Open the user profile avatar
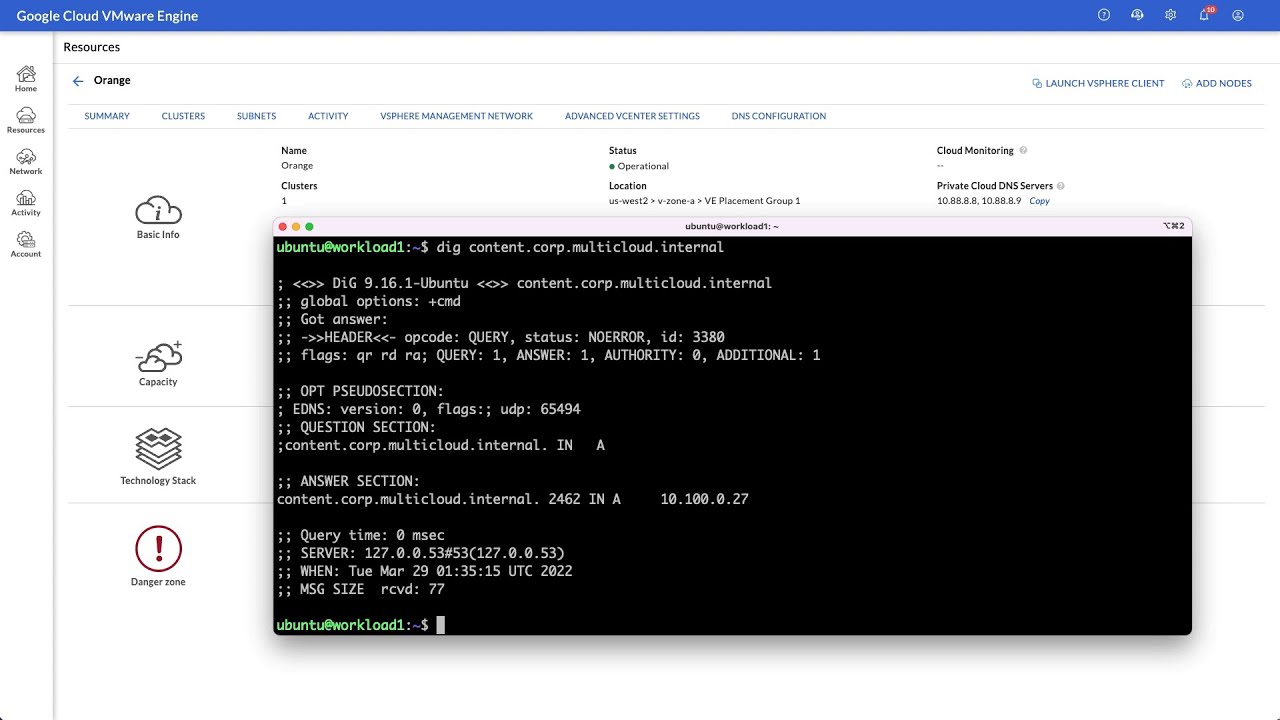This screenshot has width=1280, height=720. [x=1238, y=14]
